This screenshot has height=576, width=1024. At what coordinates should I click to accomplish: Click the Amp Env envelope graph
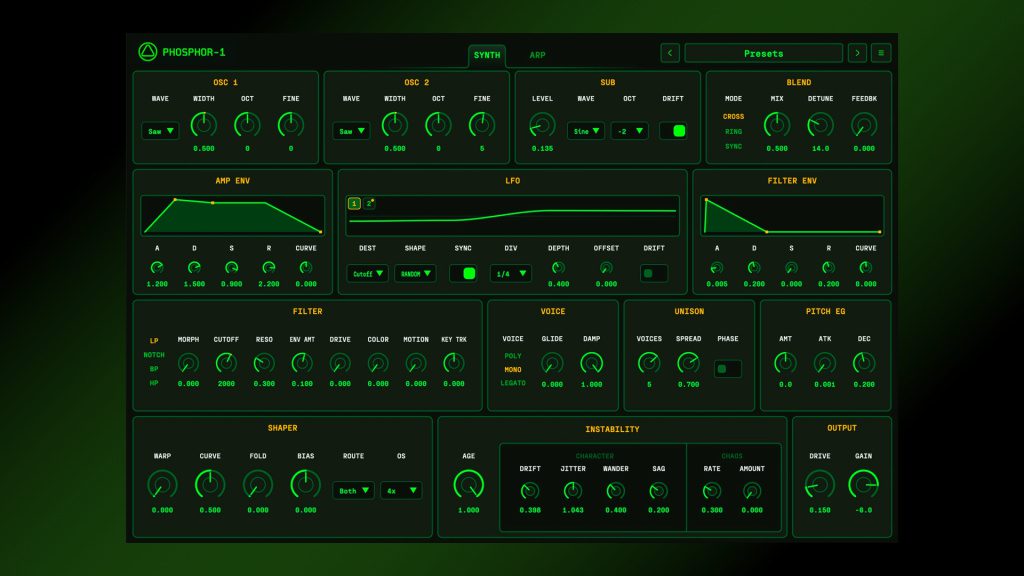click(232, 215)
